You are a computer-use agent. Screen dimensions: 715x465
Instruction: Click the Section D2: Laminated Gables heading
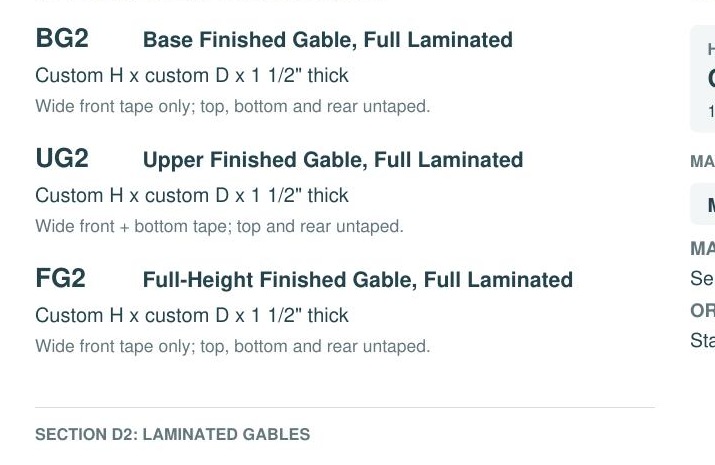point(172,434)
